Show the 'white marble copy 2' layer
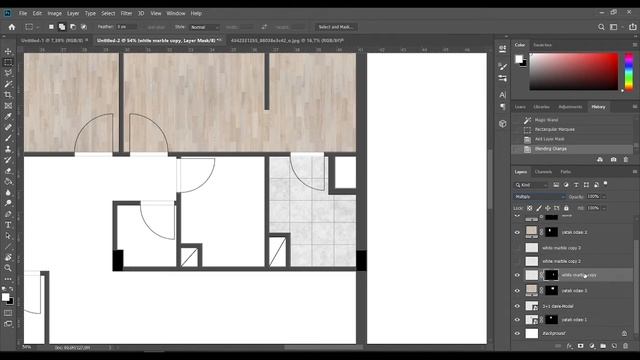This screenshot has height=360, width=640. [517, 261]
